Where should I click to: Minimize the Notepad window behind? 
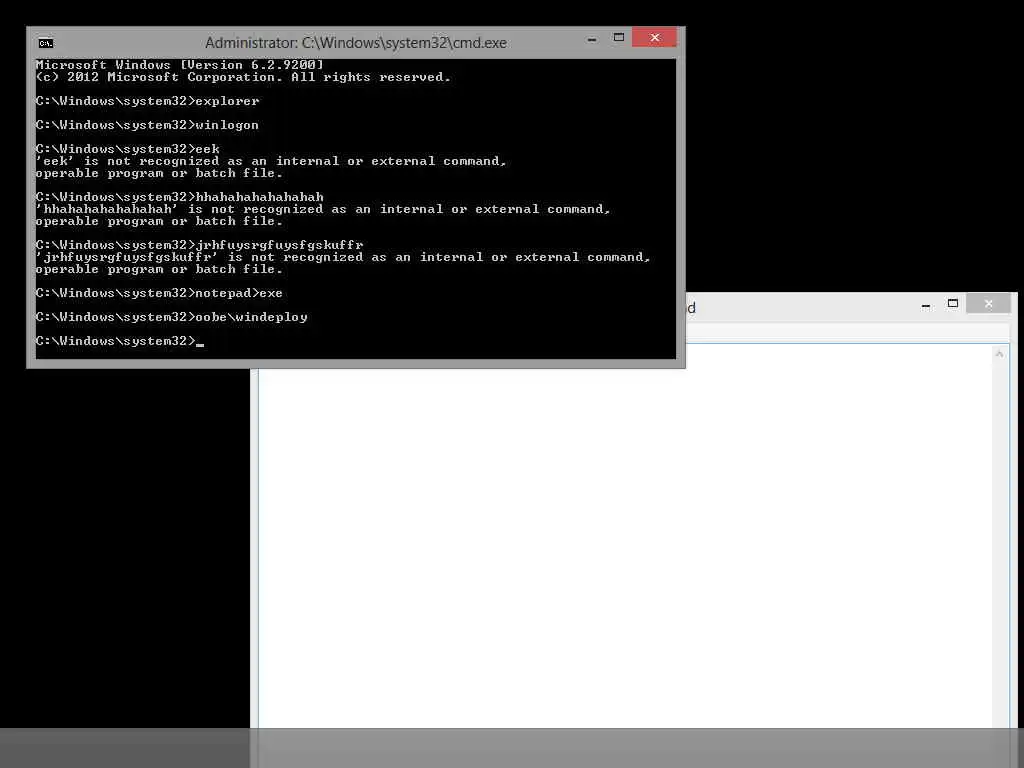[925, 304]
